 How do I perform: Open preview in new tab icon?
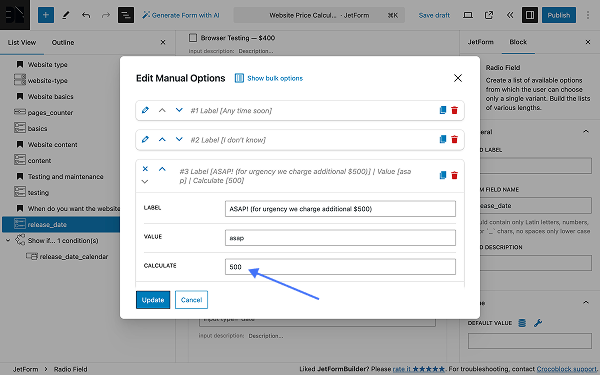(x=489, y=15)
